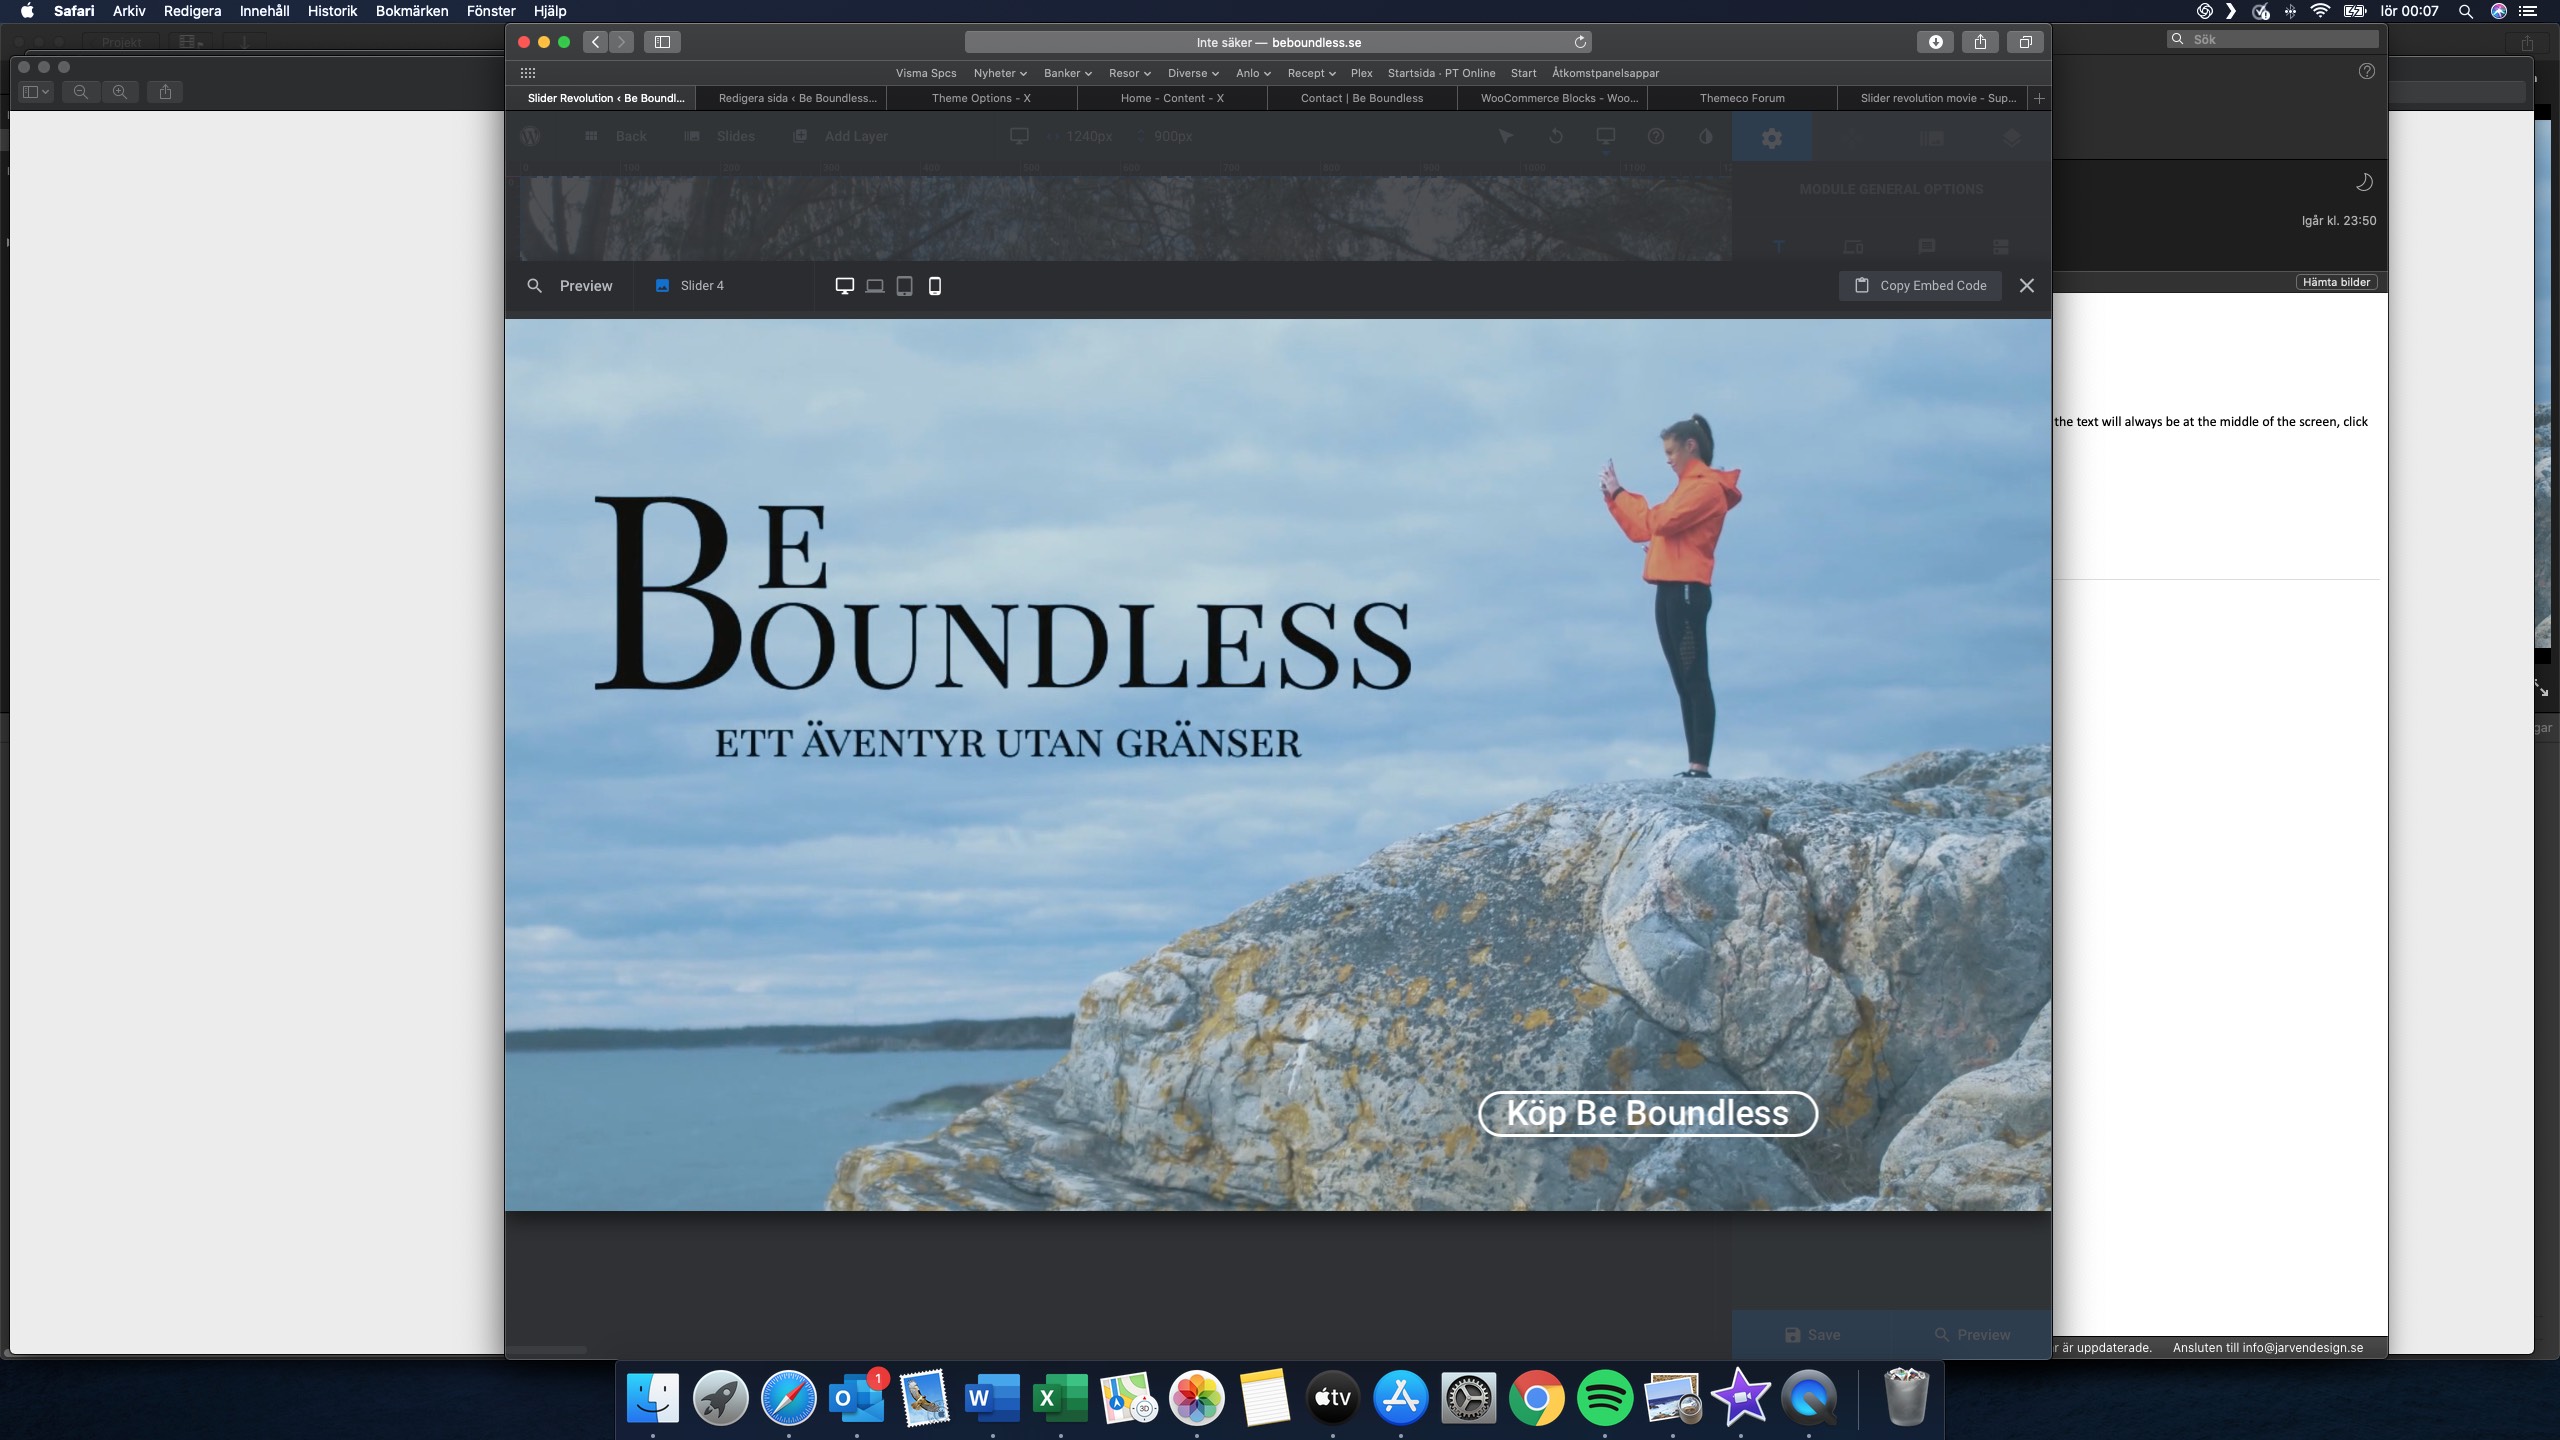
Task: Expand the Recept bookmarks folder
Action: pyautogui.click(x=1311, y=73)
